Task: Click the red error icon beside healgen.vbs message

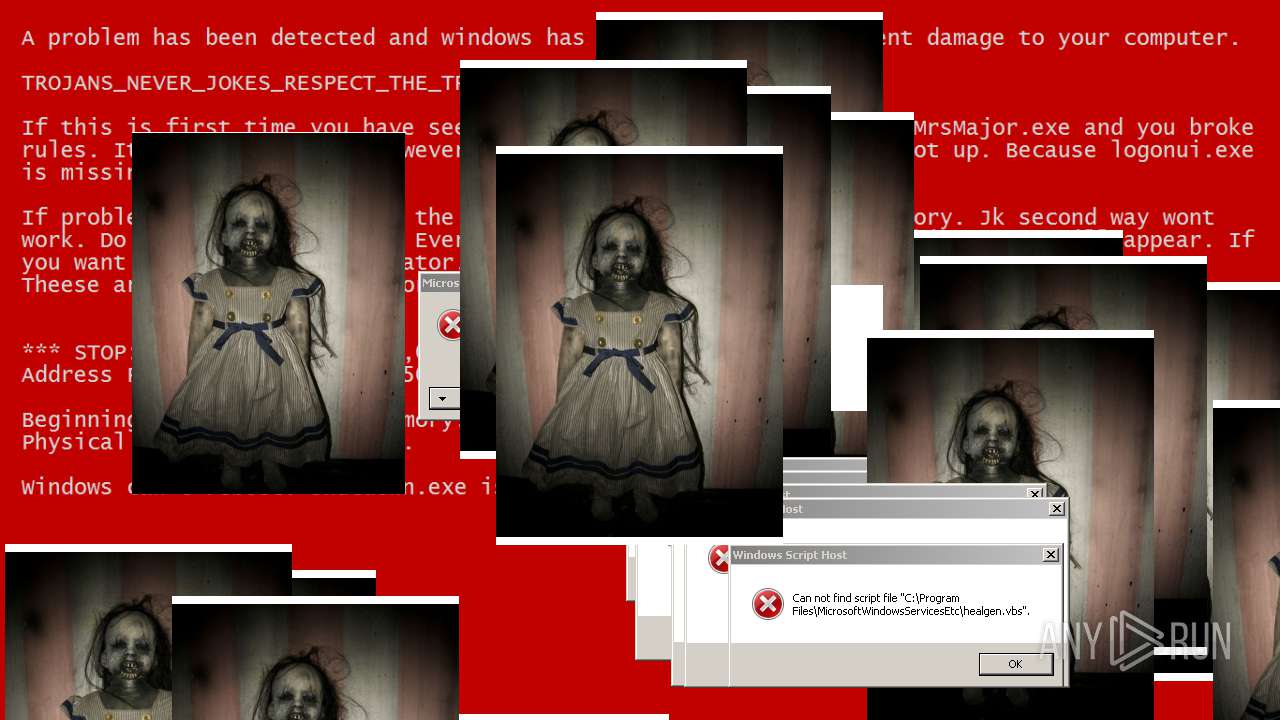Action: pos(768,603)
